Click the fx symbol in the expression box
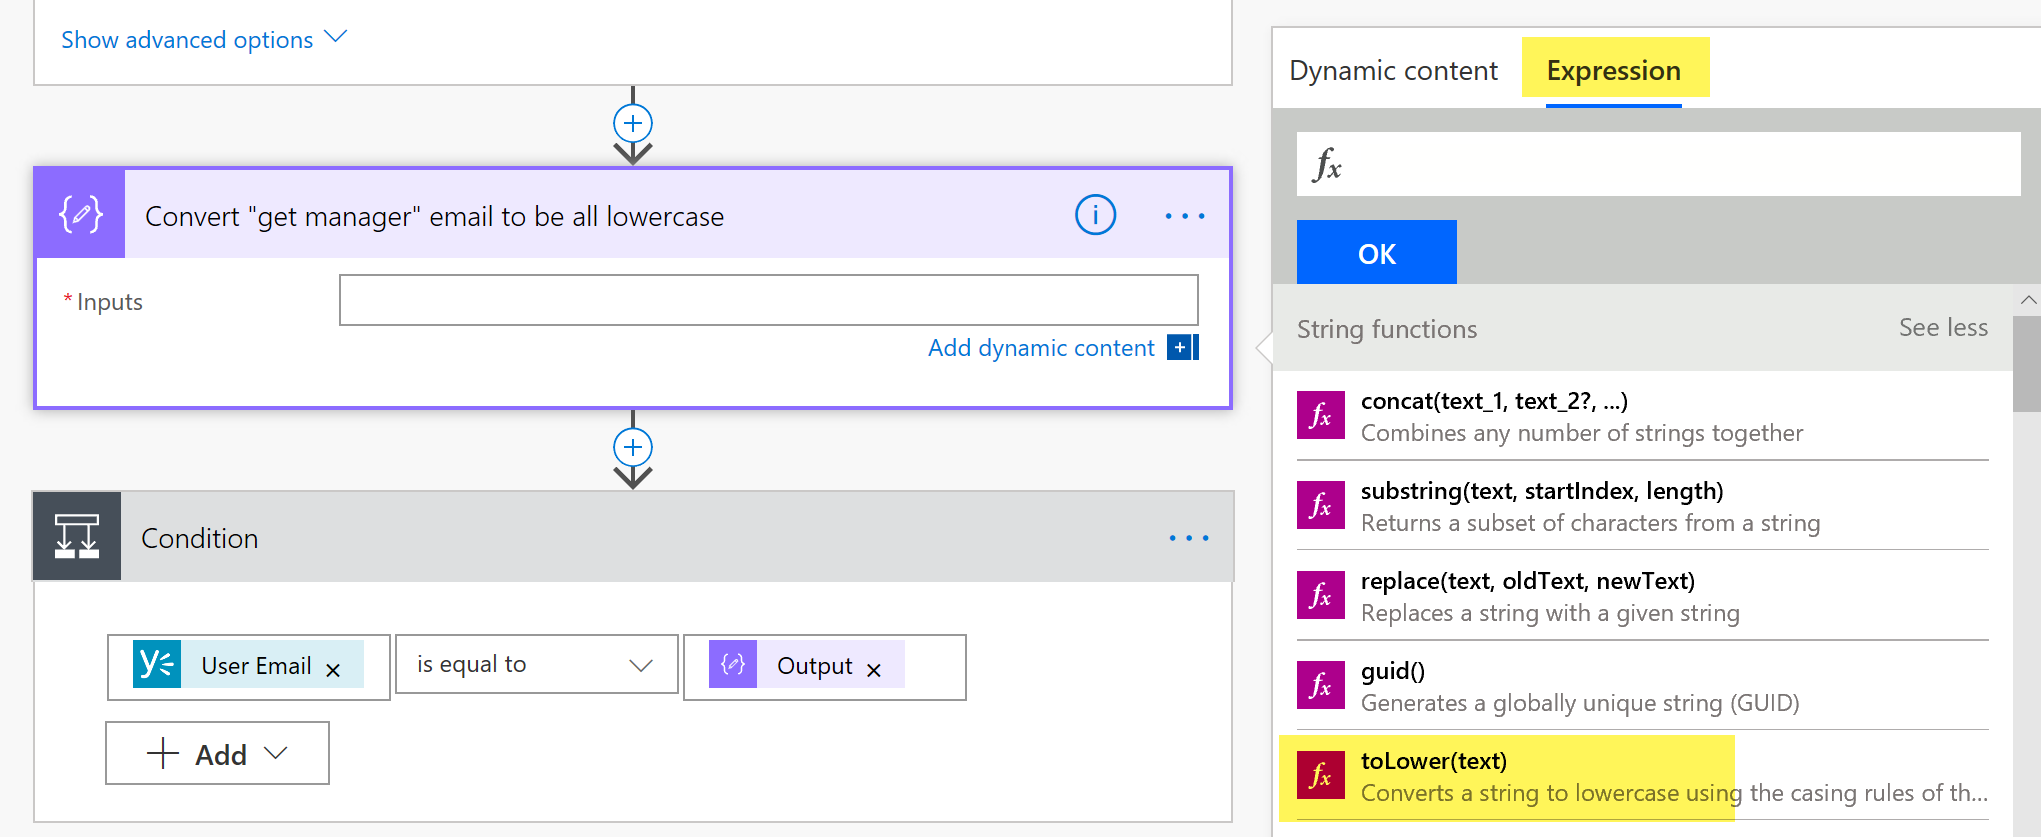2041x837 pixels. (x=1328, y=165)
